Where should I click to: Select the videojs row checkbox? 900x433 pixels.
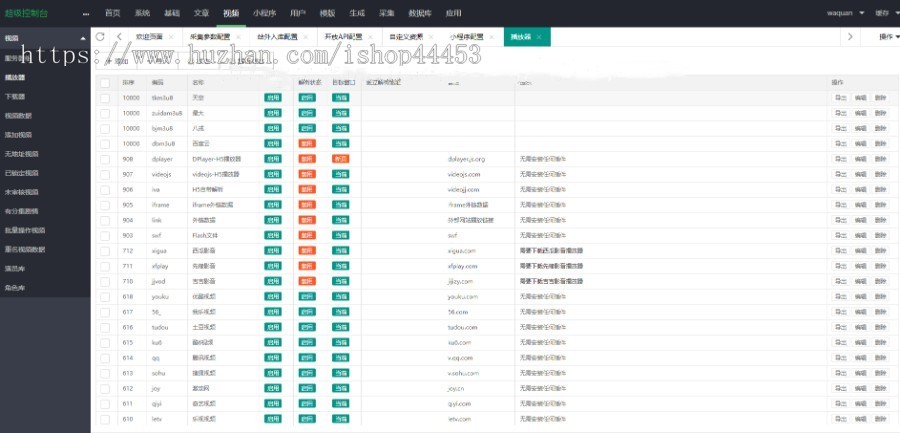pyautogui.click(x=105, y=174)
